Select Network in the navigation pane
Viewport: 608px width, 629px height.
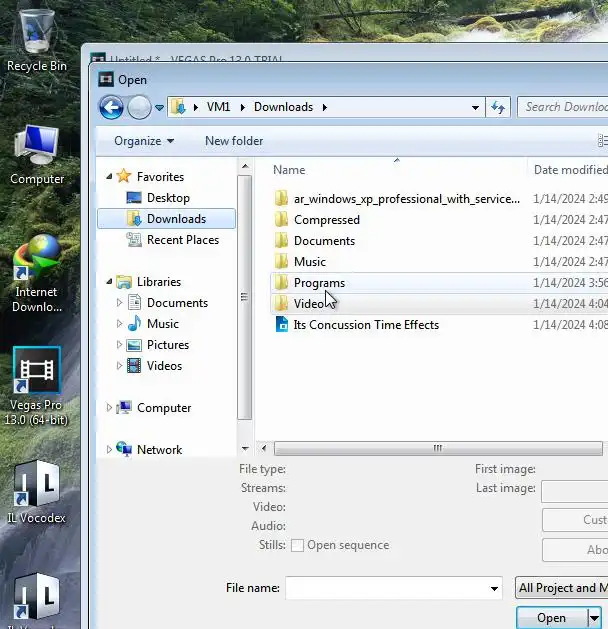(x=159, y=450)
